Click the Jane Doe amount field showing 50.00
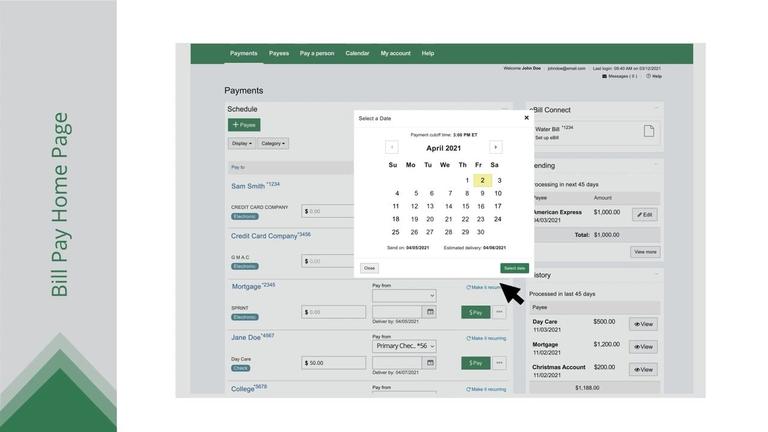This screenshot has height=432, width=768. click(x=334, y=363)
